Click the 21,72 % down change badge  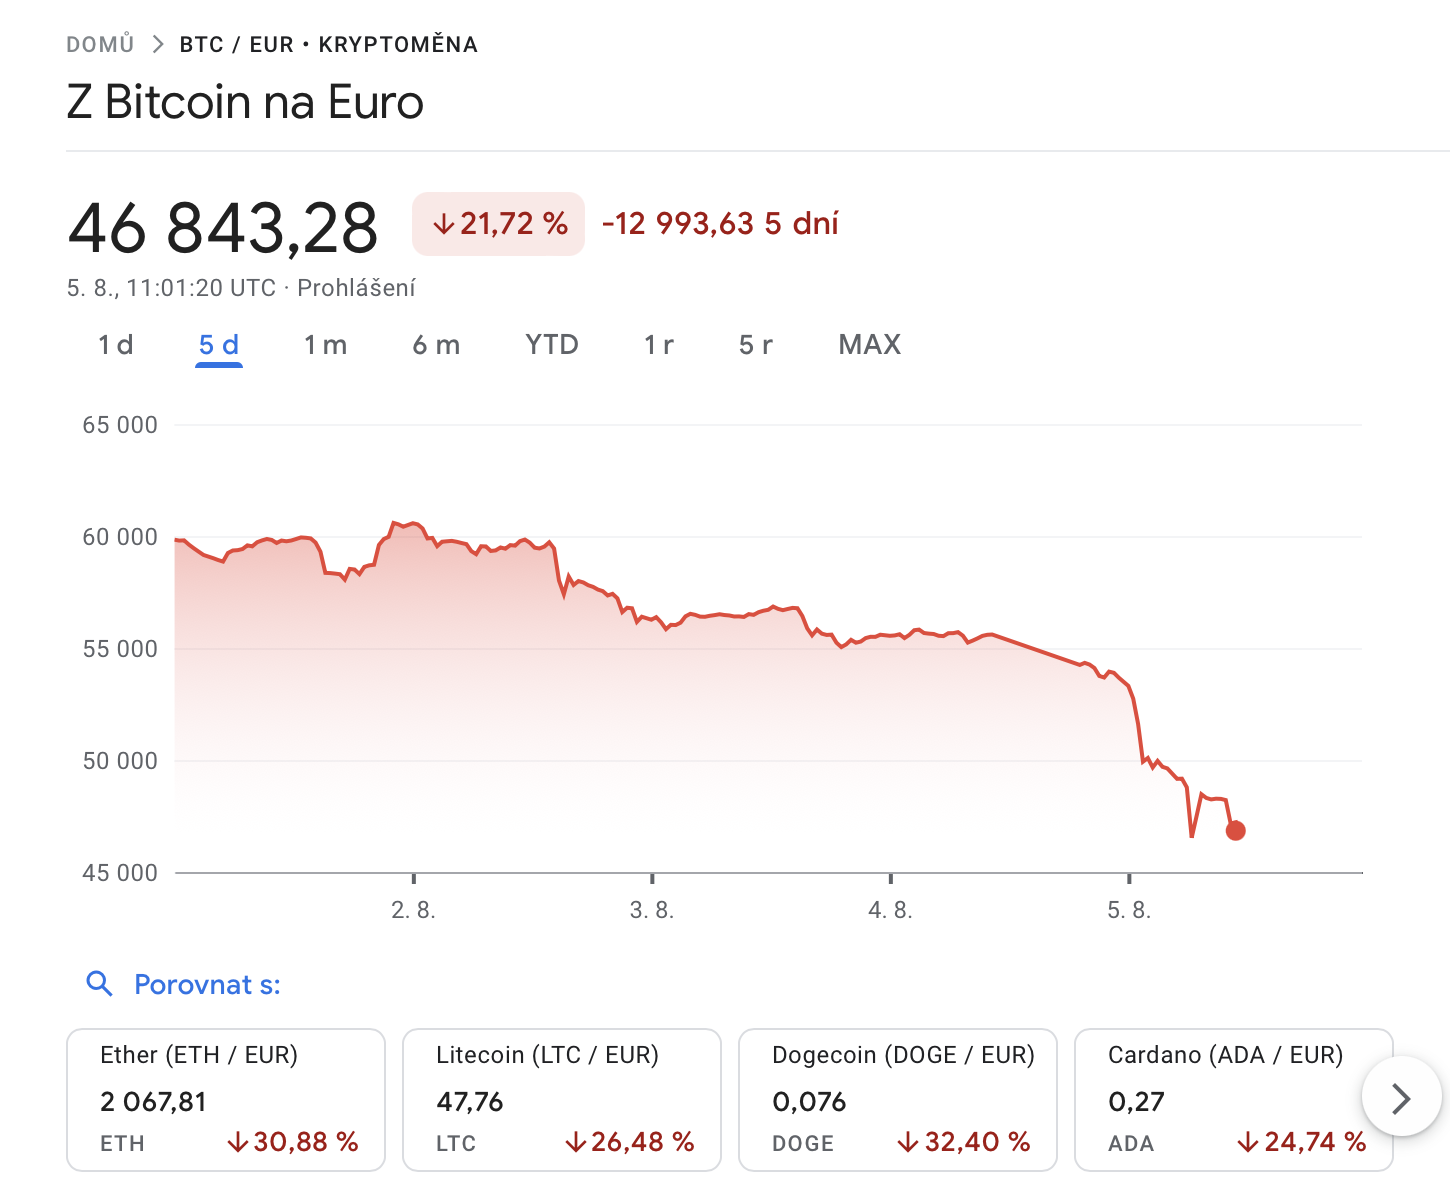click(498, 224)
